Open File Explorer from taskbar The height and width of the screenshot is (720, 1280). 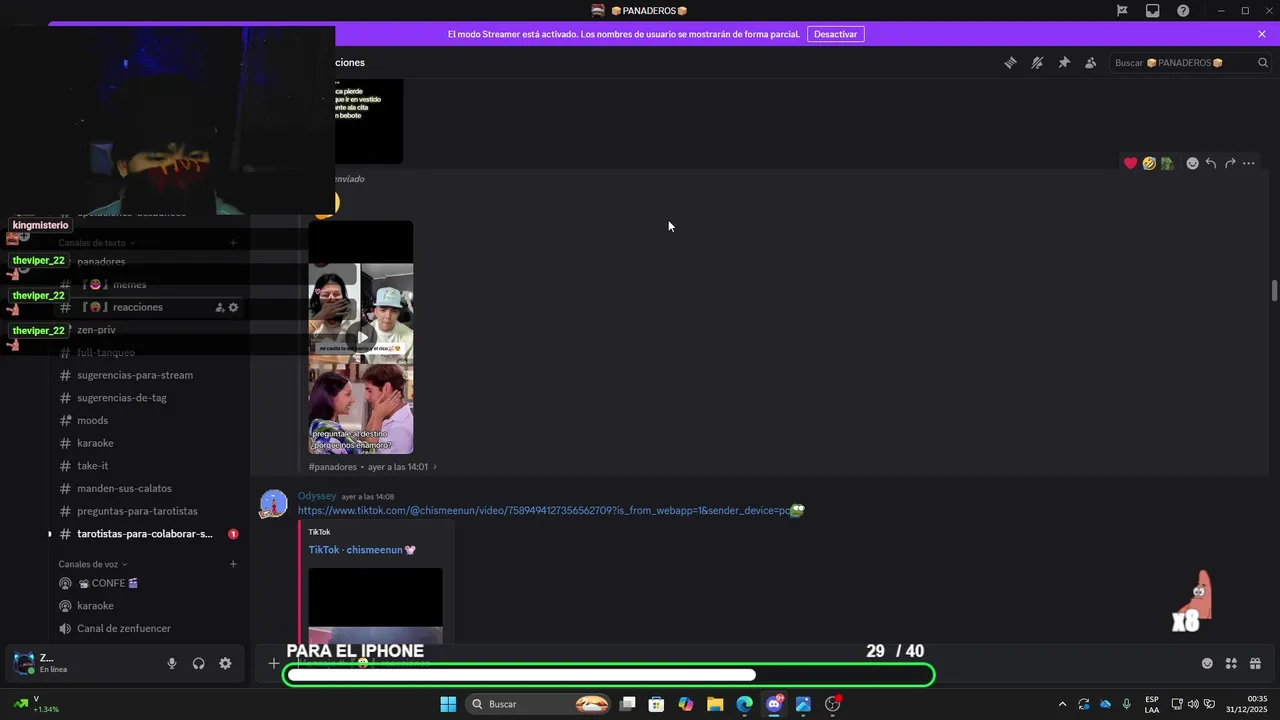(x=715, y=704)
